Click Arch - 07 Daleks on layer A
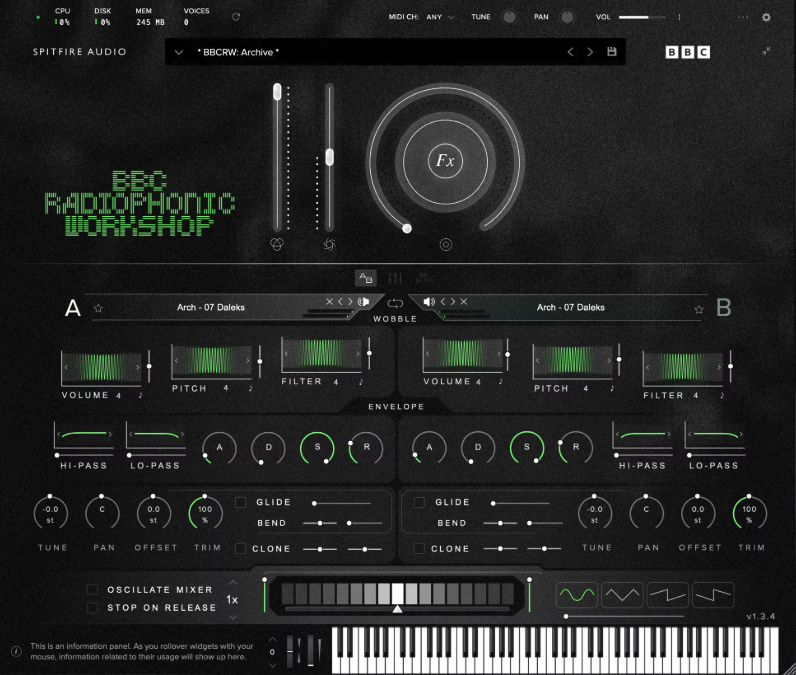 [x=211, y=308]
